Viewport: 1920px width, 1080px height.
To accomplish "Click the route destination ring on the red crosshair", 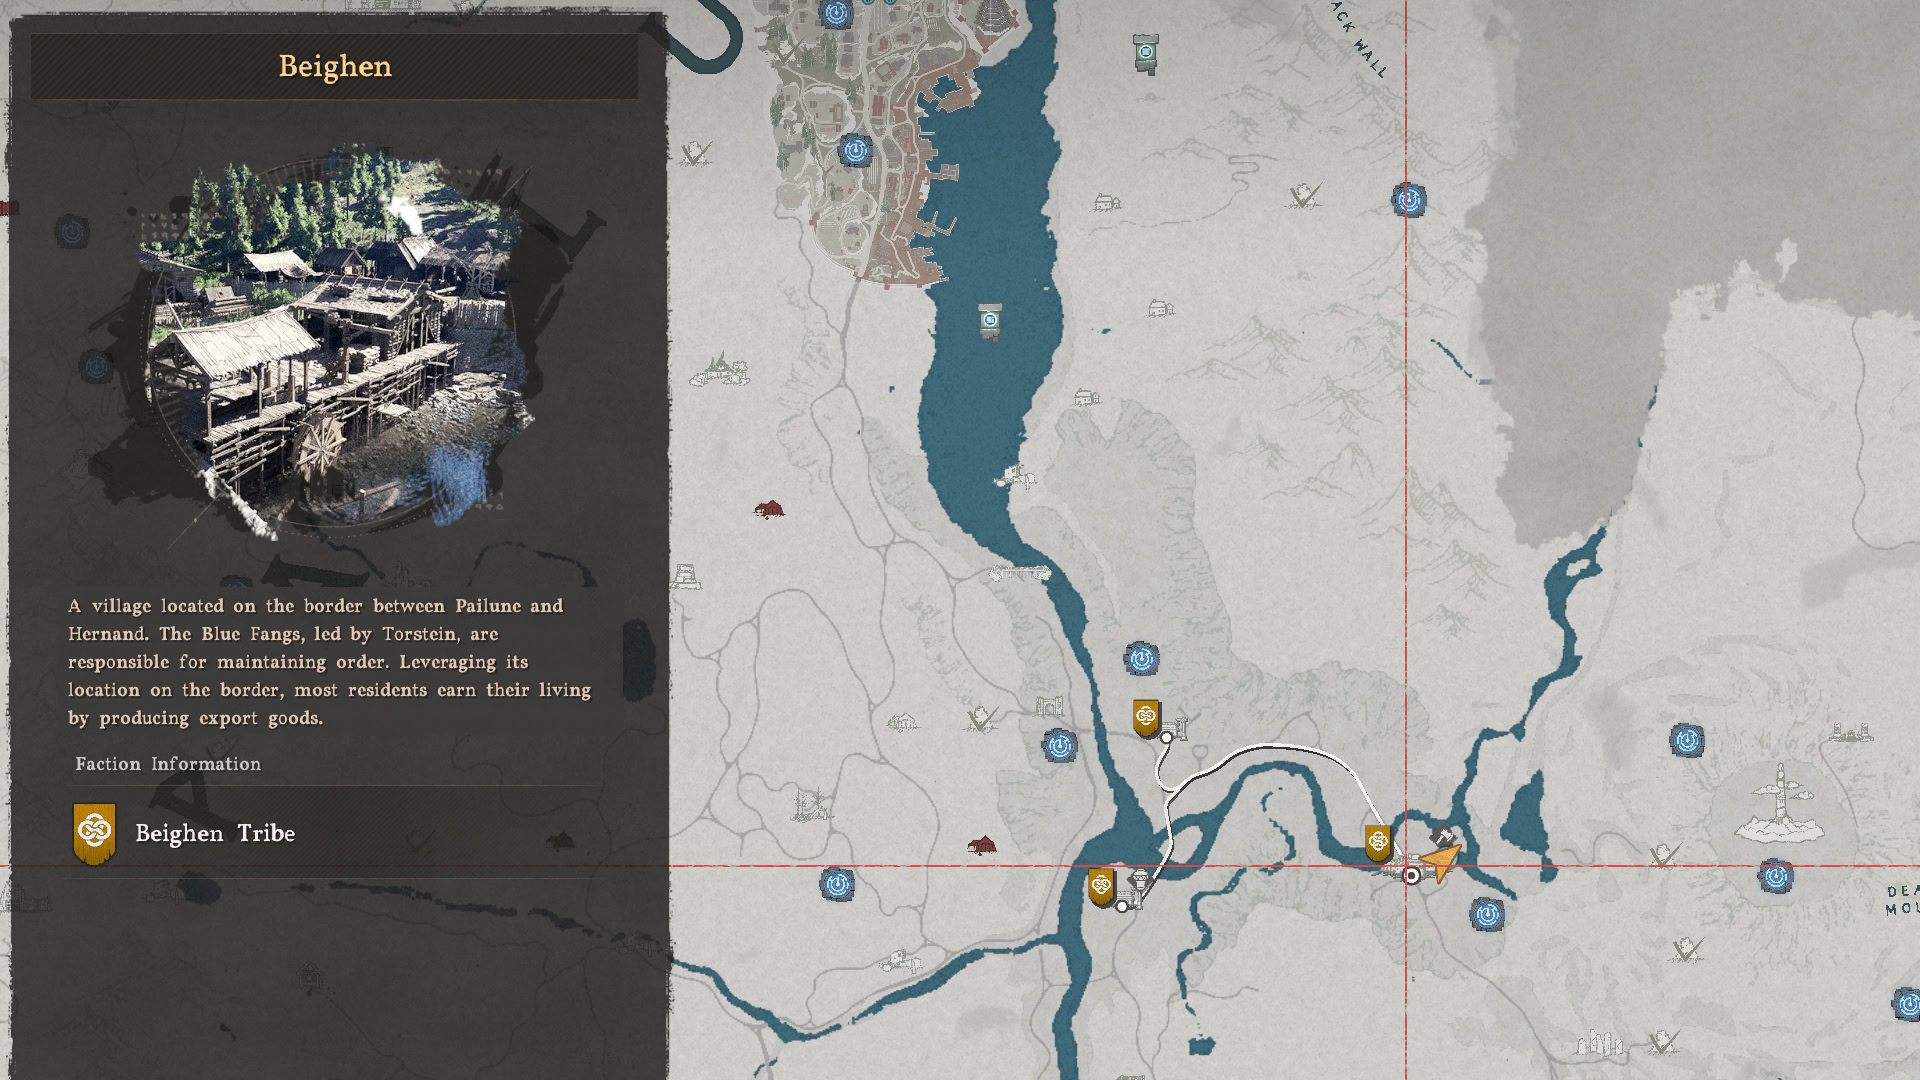I will tap(1412, 876).
